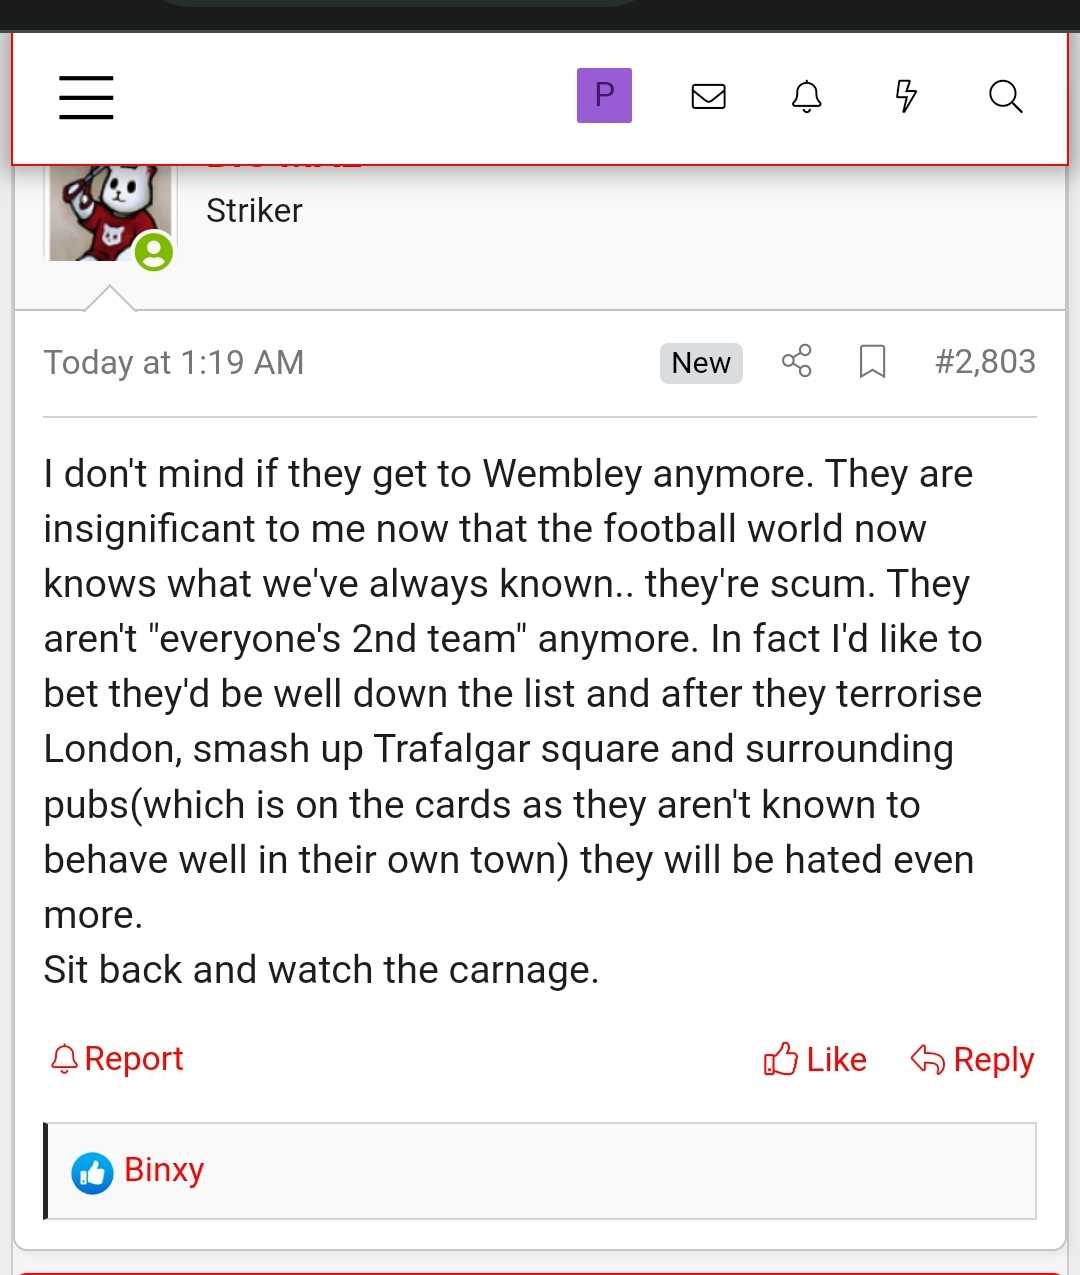Open the purple P account avatar
This screenshot has width=1080, height=1275.
point(604,96)
